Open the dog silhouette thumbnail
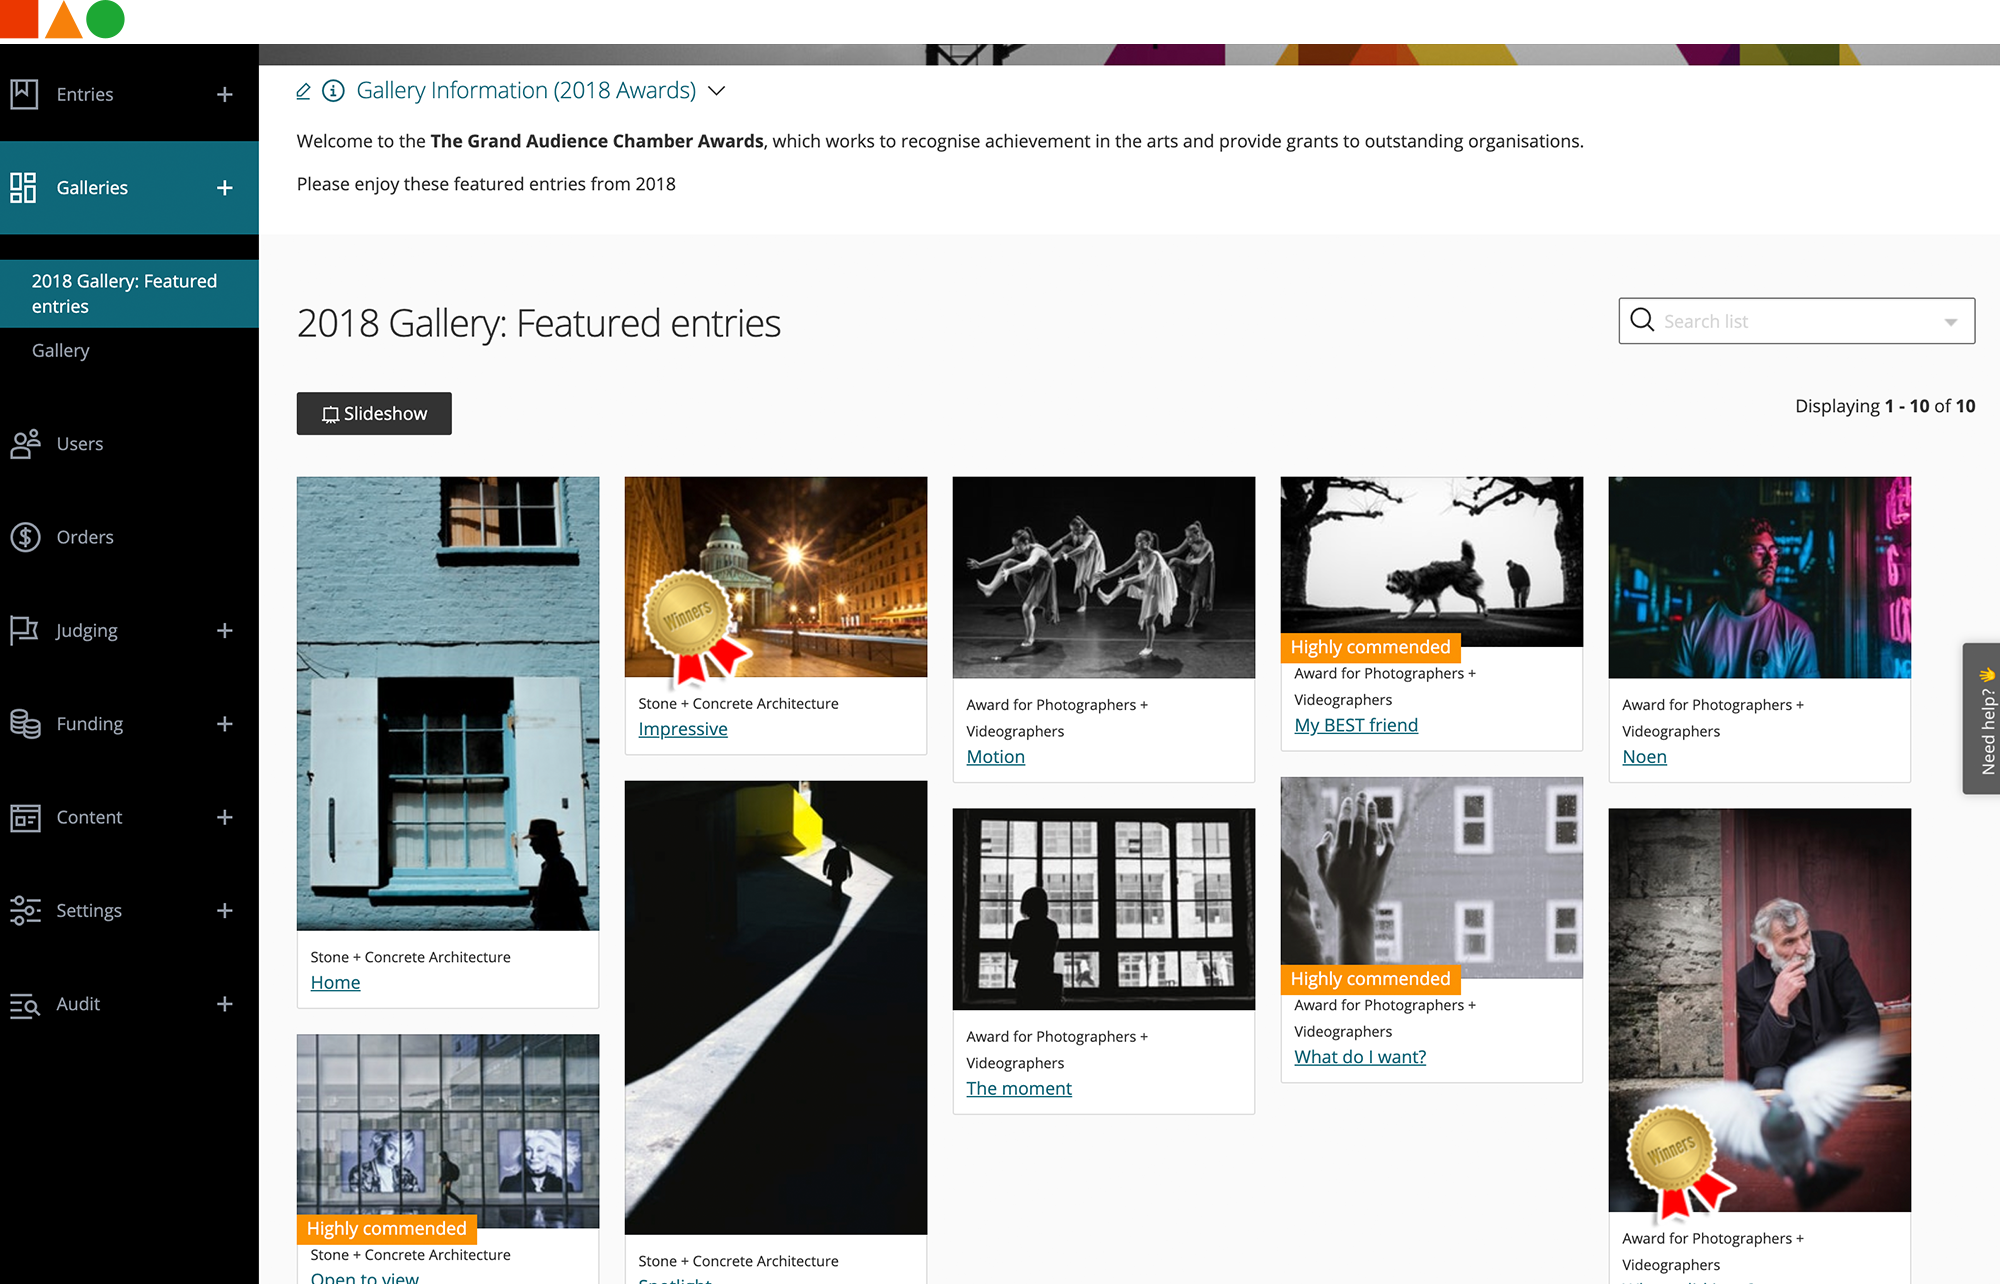 pos(1432,561)
